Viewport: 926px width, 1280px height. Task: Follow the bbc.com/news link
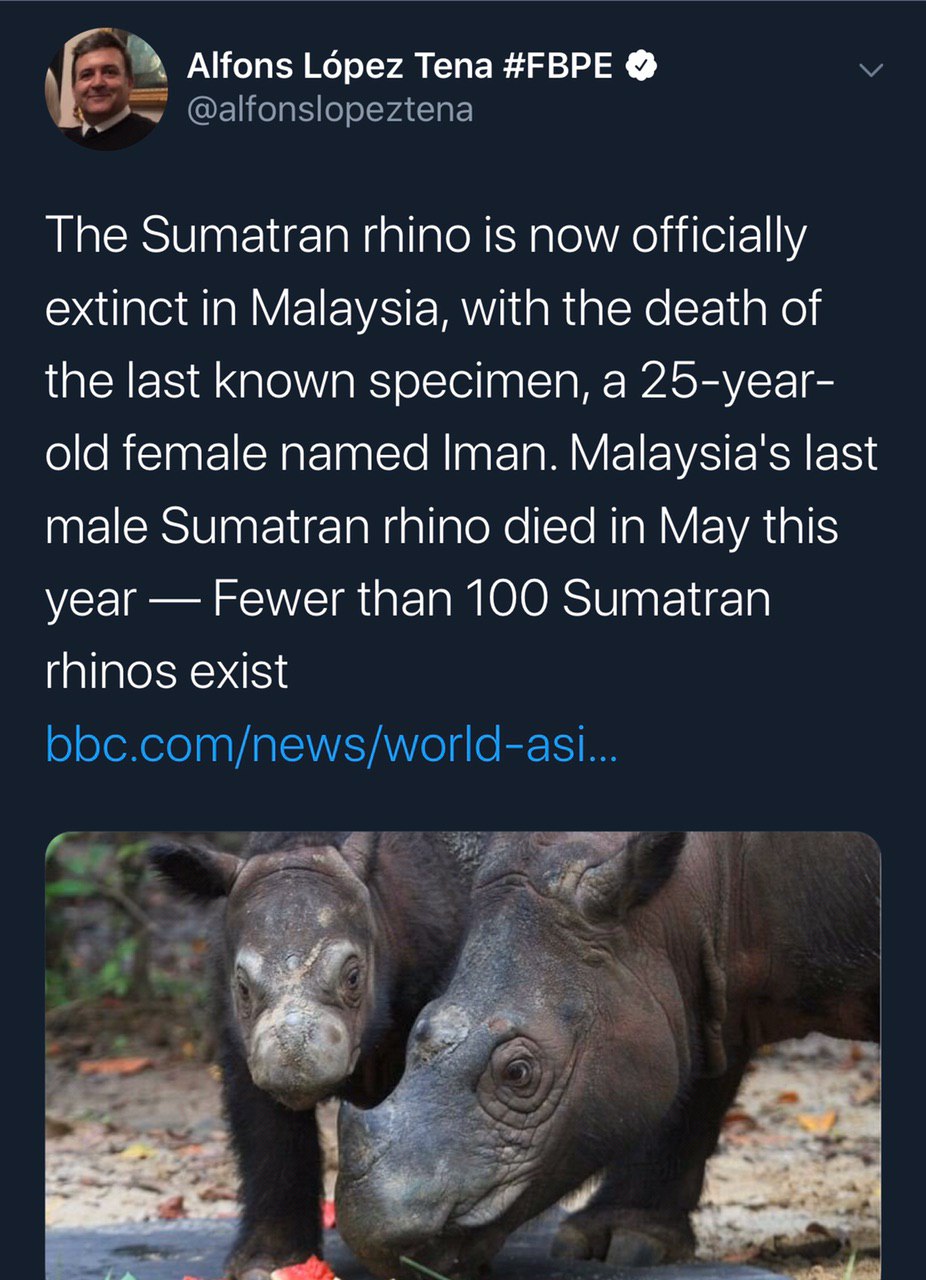(332, 744)
